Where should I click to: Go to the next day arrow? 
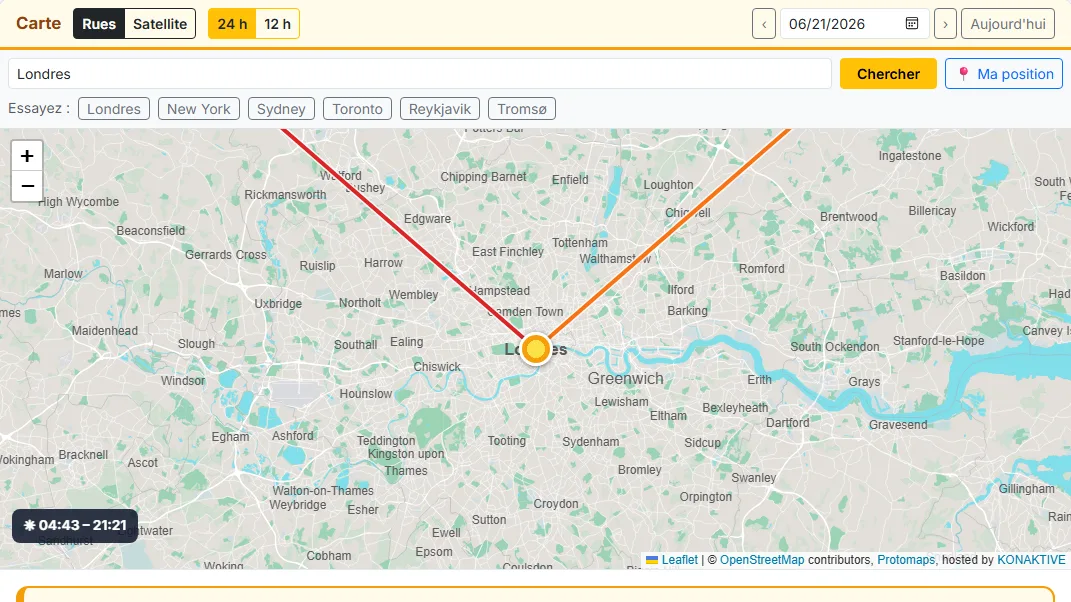[945, 24]
